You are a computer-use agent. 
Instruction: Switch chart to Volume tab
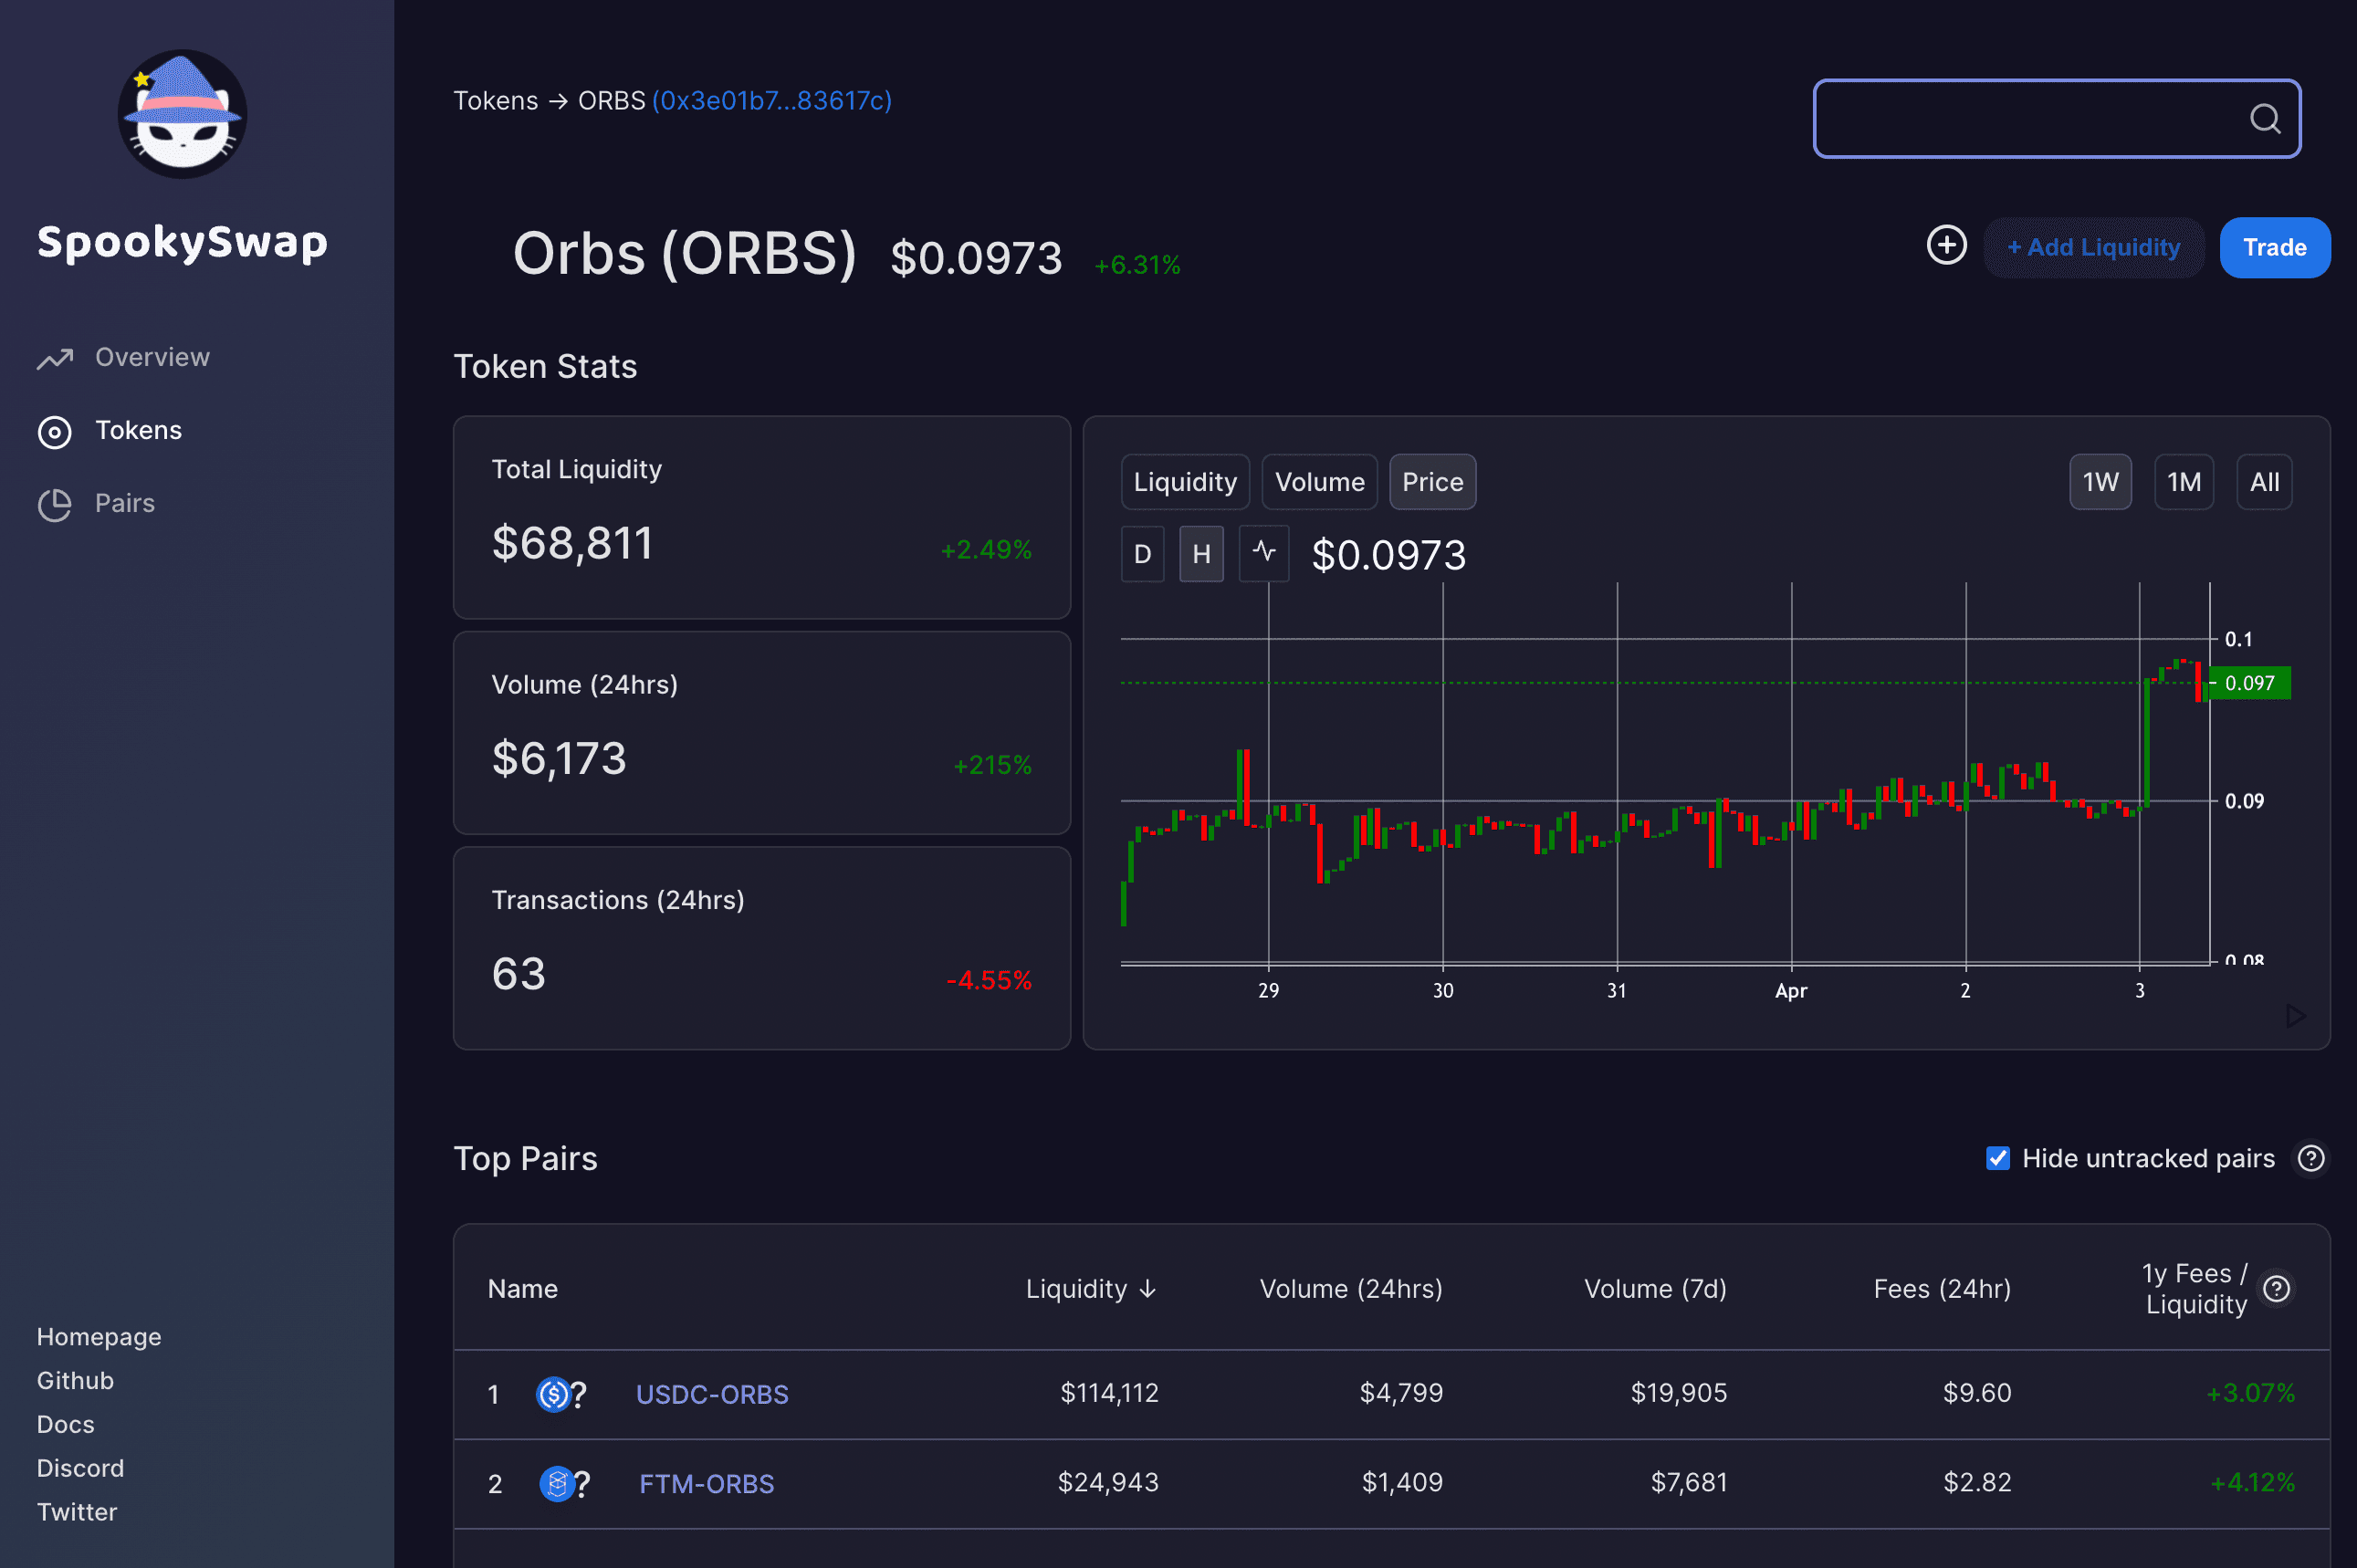pos(1320,482)
